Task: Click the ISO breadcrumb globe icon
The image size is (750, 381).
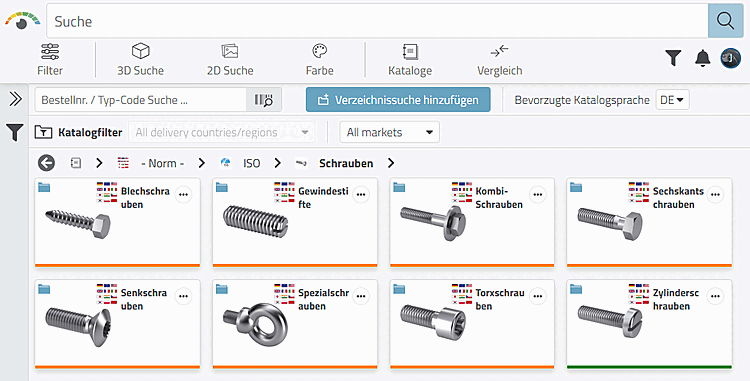Action: click(x=225, y=163)
